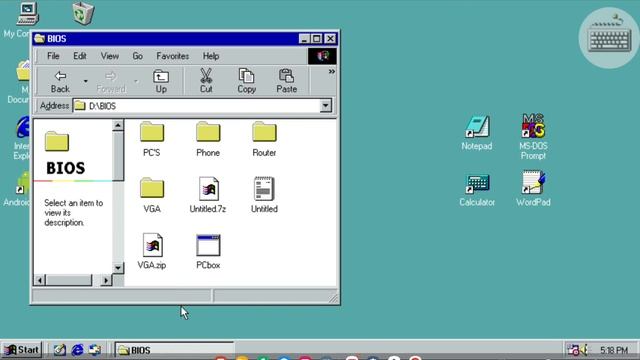Click left pane scroll up arrow

[118, 125]
